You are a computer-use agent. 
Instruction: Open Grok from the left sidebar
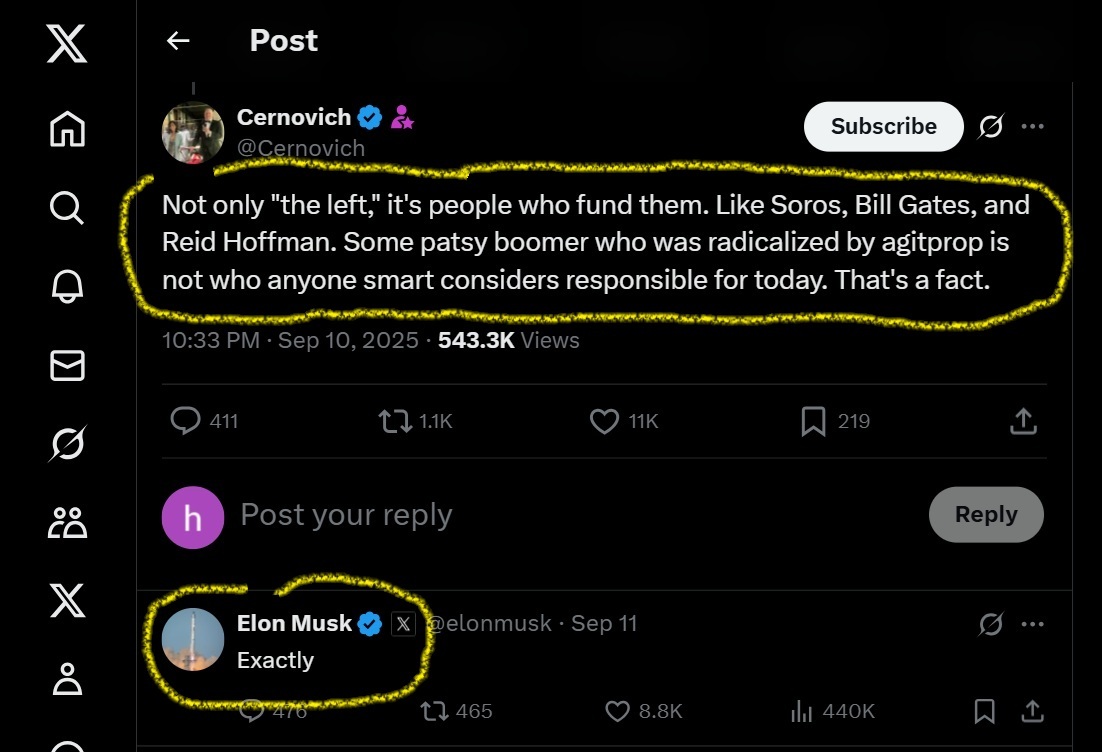(x=67, y=444)
